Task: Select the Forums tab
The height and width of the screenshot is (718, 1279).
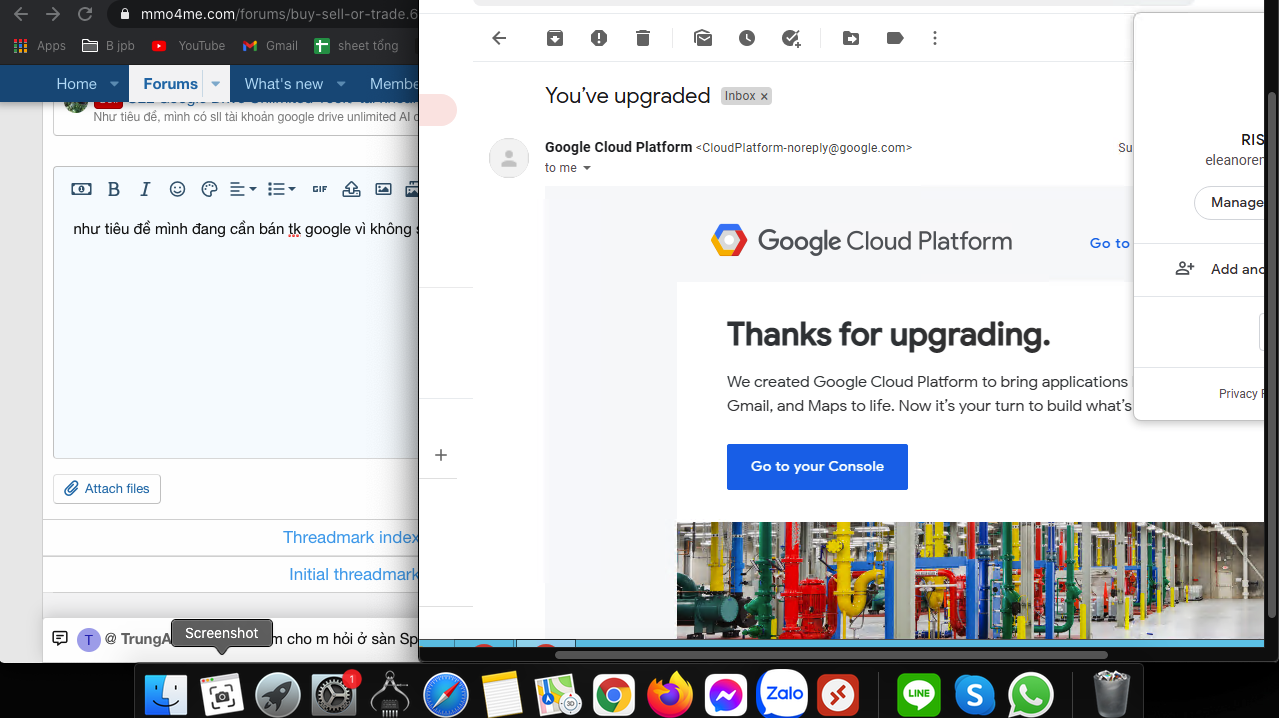Action: point(170,84)
